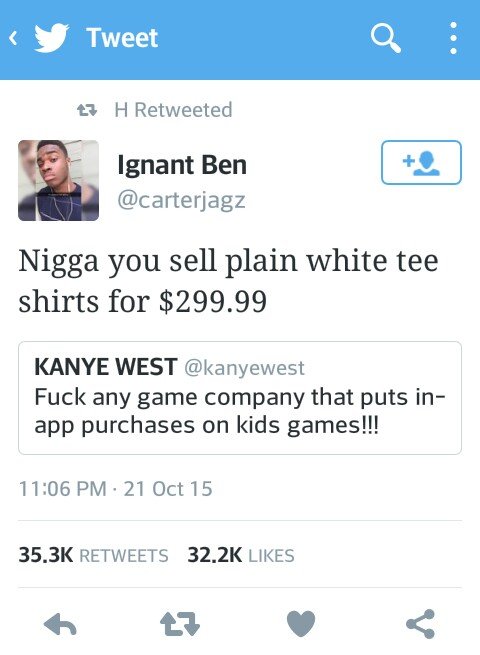Open the search magnifier icon

pyautogui.click(x=386, y=38)
